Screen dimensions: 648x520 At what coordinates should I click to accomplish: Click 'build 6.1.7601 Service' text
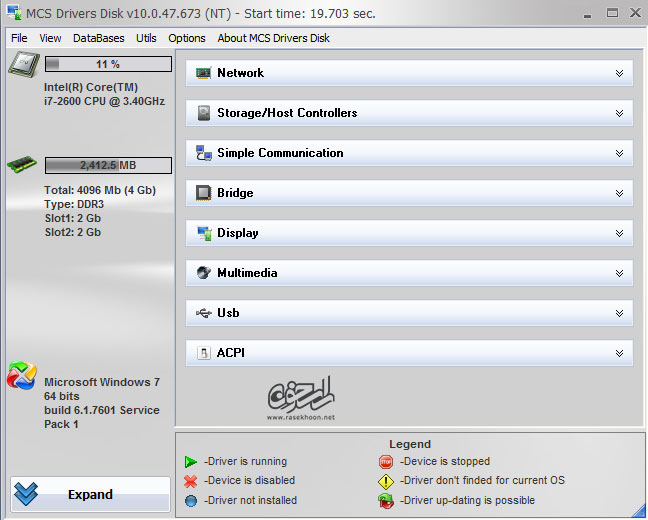click(x=102, y=410)
